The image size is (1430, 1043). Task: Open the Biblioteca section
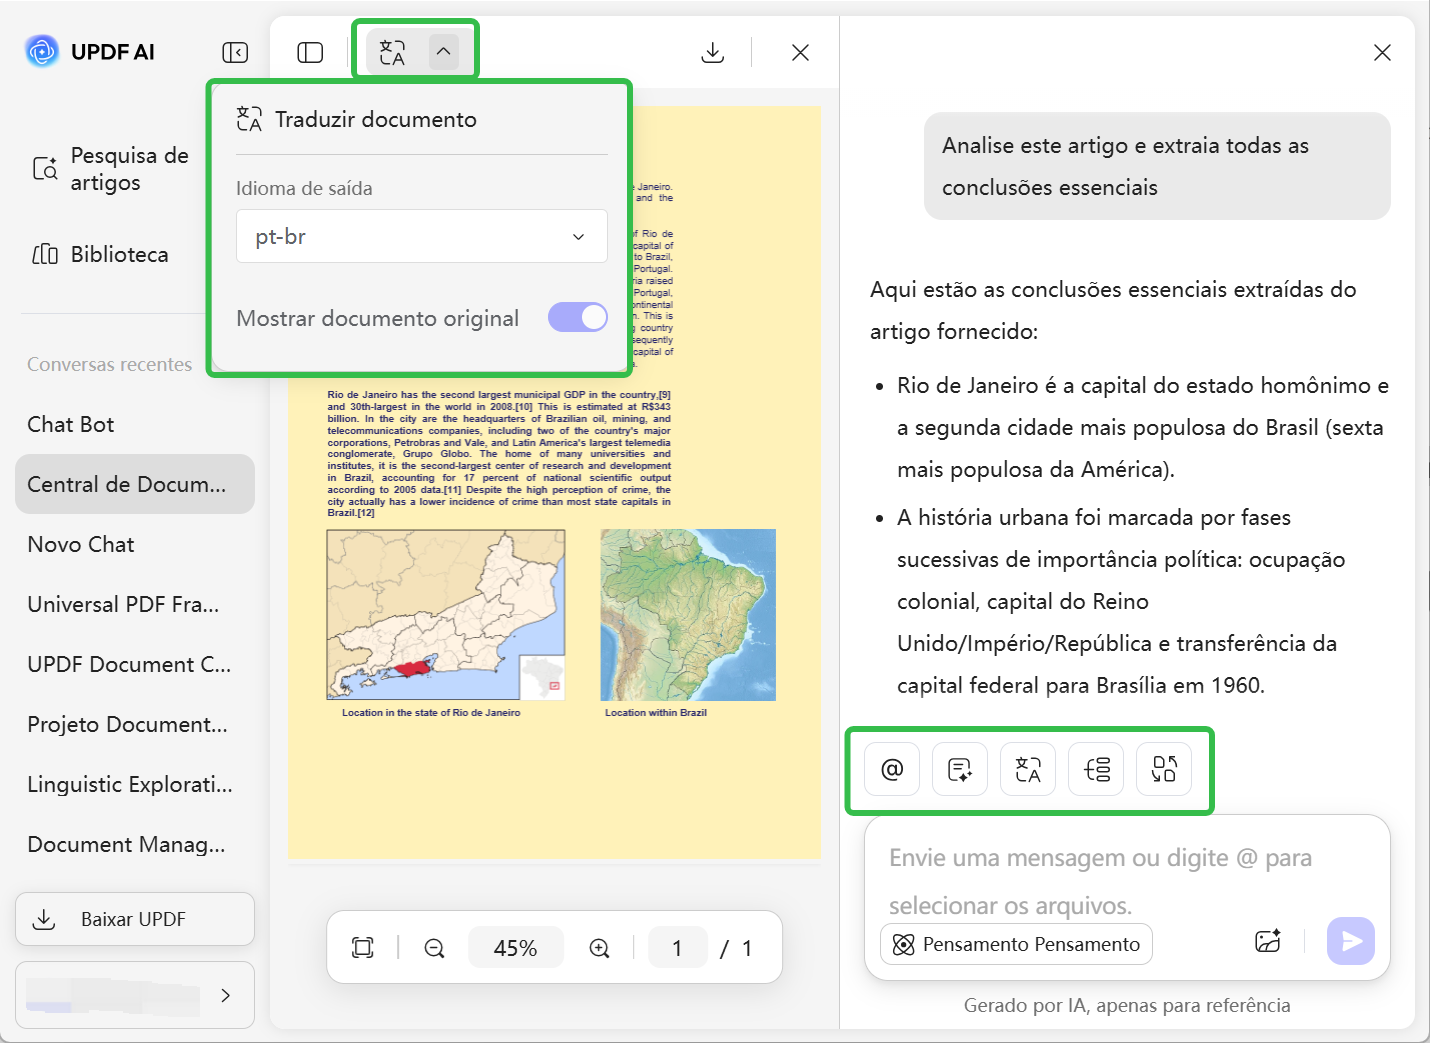[100, 254]
